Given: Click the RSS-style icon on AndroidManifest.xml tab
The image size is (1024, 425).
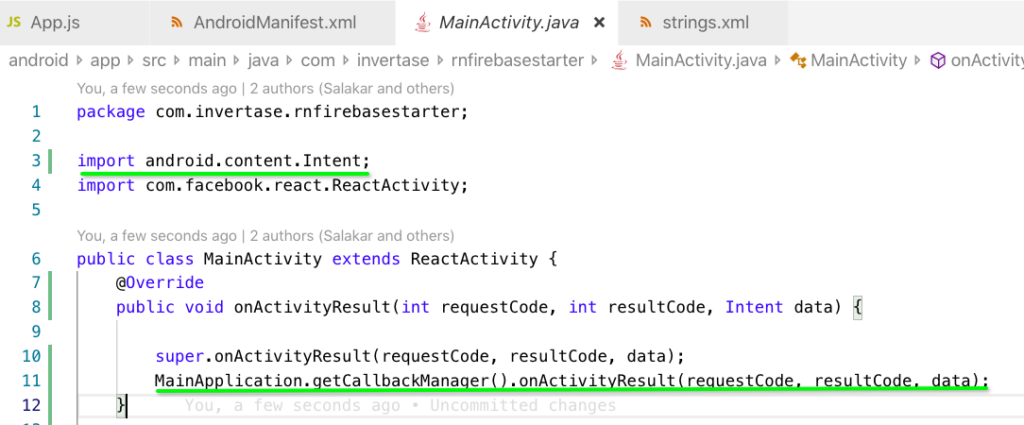Looking at the screenshot, I should pyautogui.click(x=177, y=22).
